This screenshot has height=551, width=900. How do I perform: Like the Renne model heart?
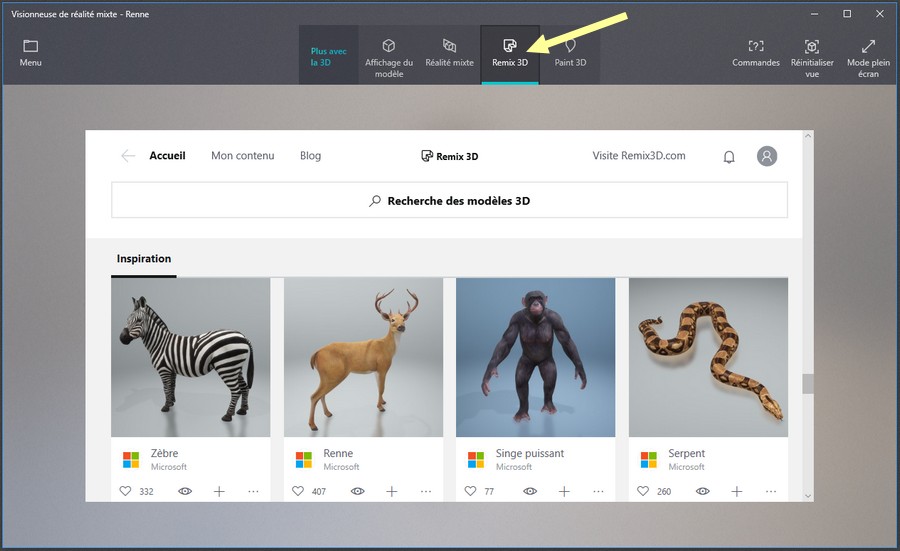297,491
